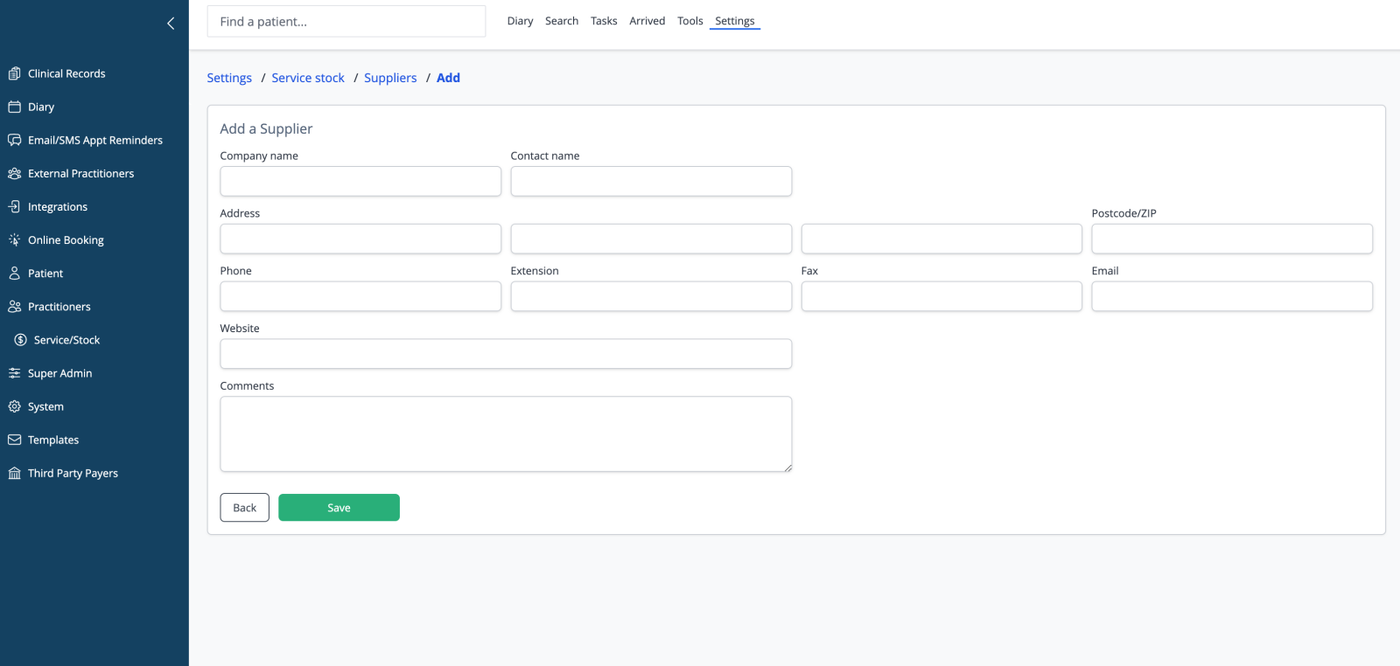
Task: Click the second Address line field
Action: point(651,239)
